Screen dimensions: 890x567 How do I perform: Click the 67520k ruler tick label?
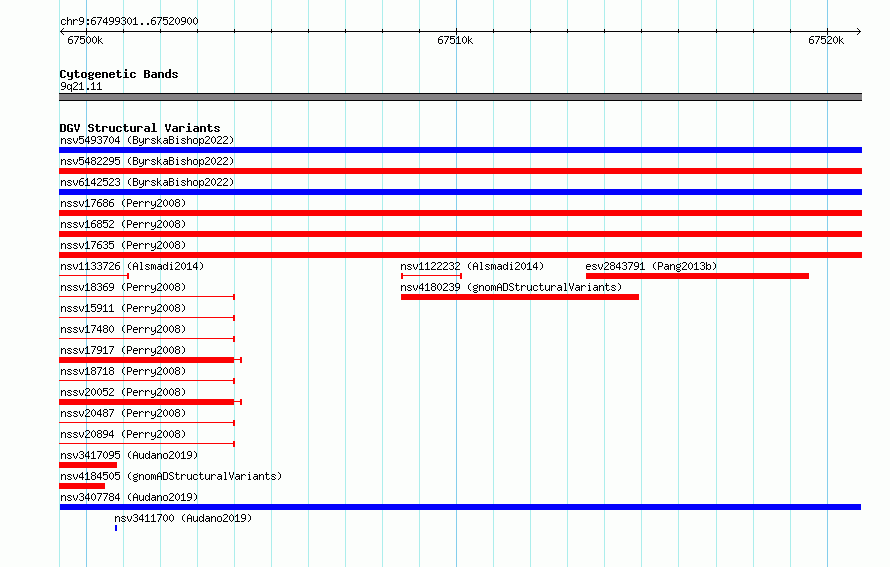pos(826,40)
